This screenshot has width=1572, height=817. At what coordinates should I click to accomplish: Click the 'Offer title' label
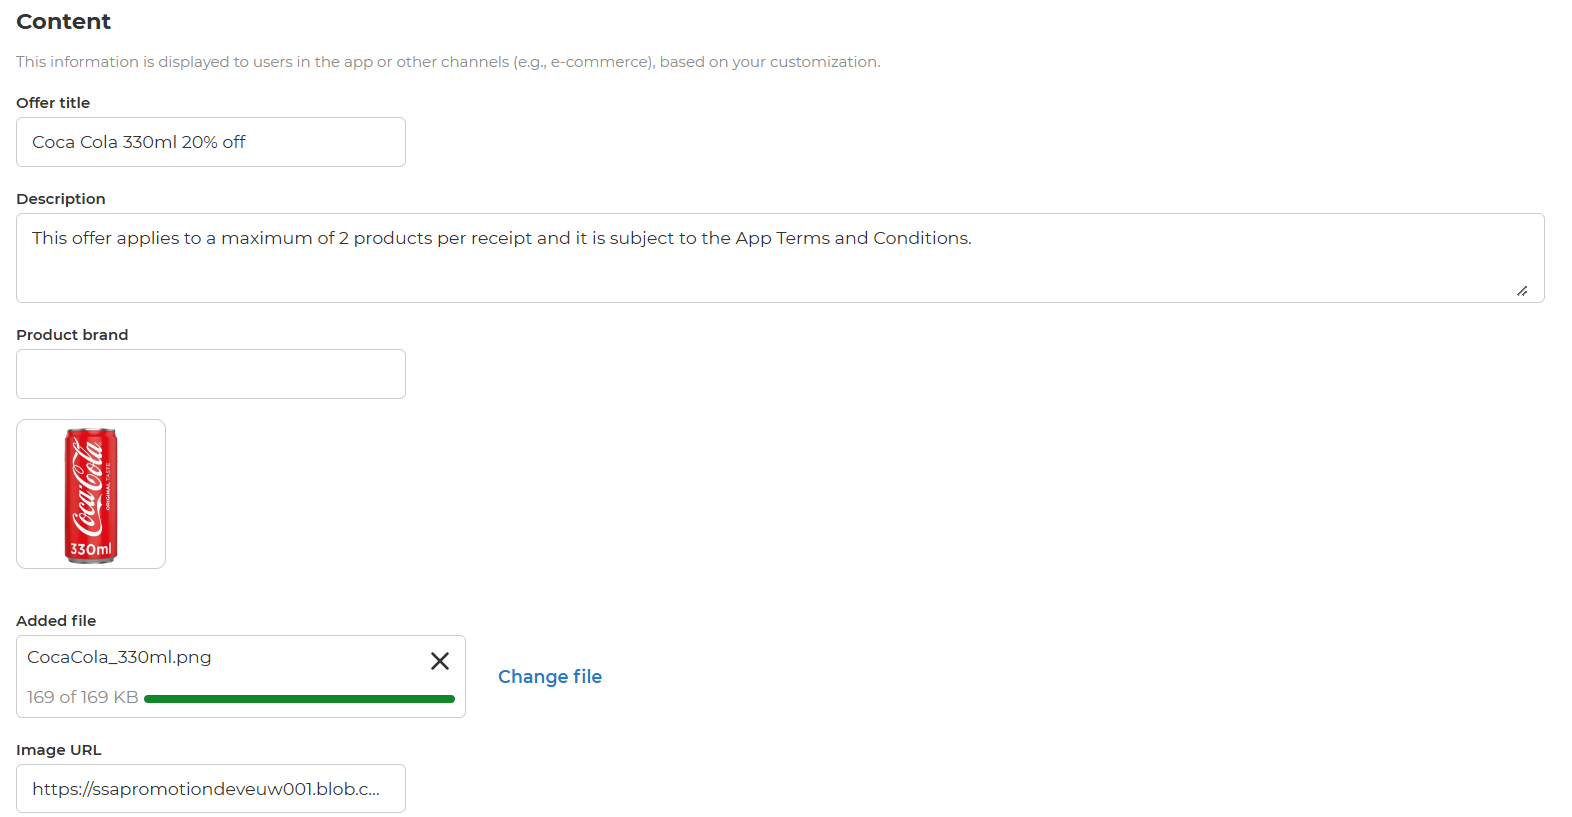[x=53, y=103]
